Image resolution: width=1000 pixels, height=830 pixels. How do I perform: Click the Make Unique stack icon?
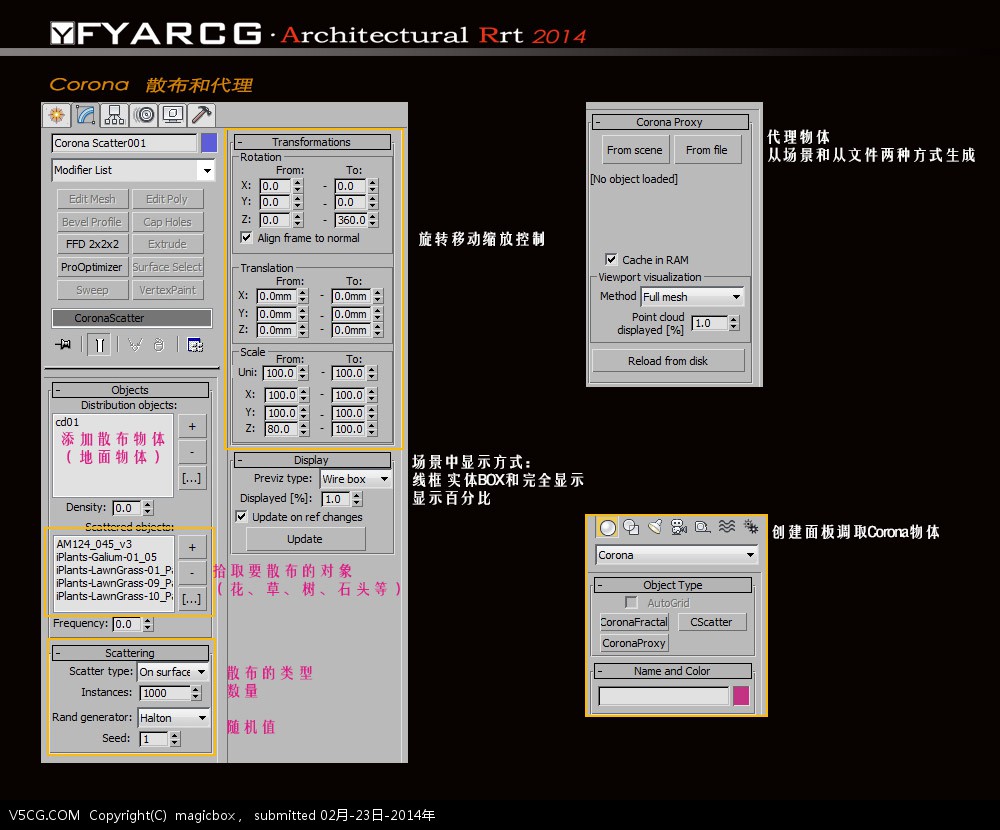pyautogui.click(x=135, y=345)
